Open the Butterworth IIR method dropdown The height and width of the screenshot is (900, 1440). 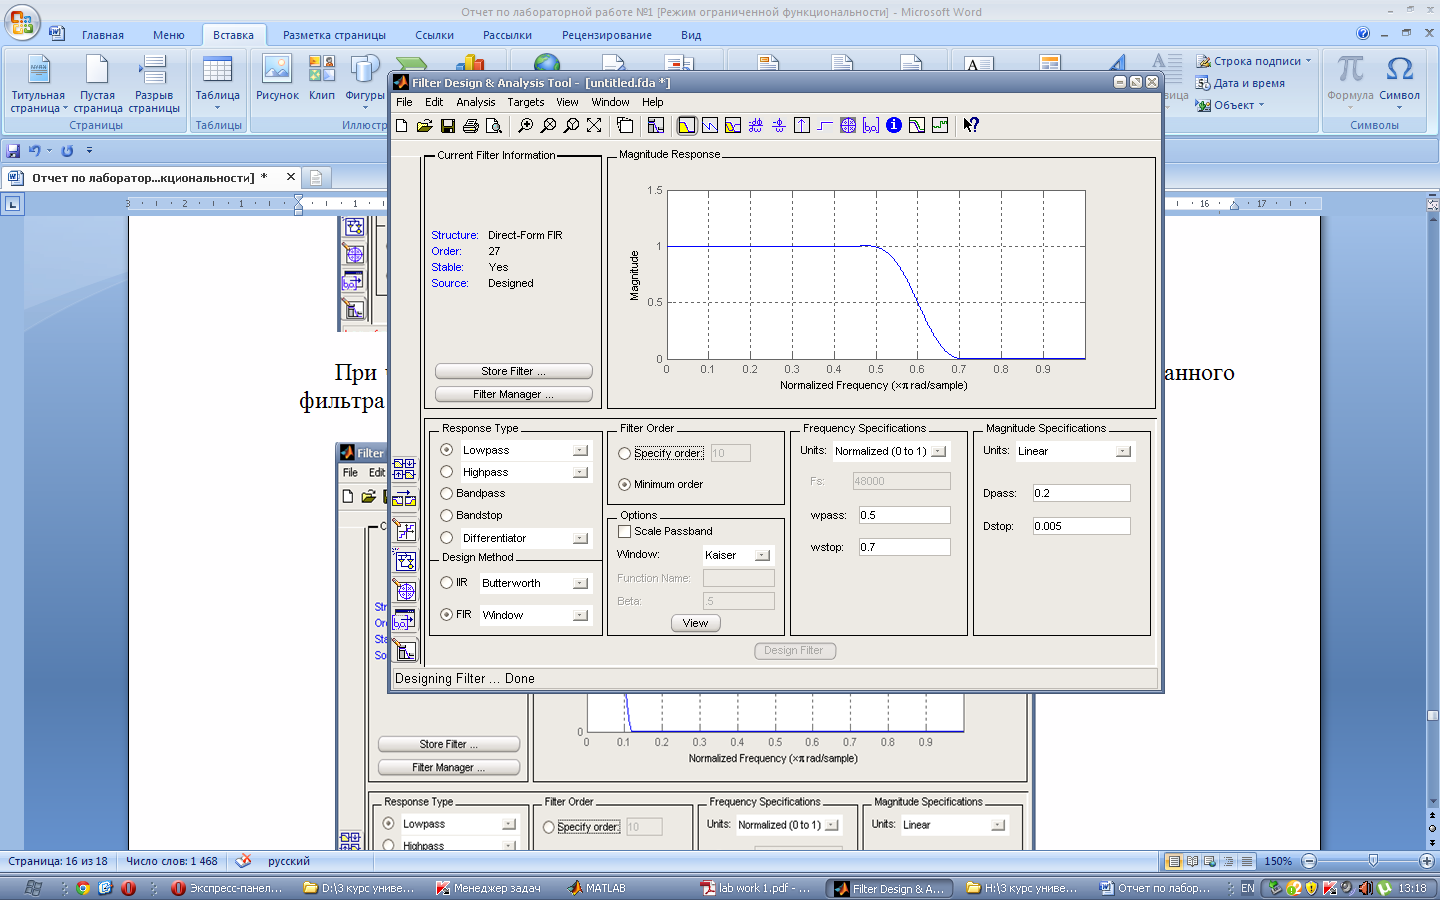580,583
